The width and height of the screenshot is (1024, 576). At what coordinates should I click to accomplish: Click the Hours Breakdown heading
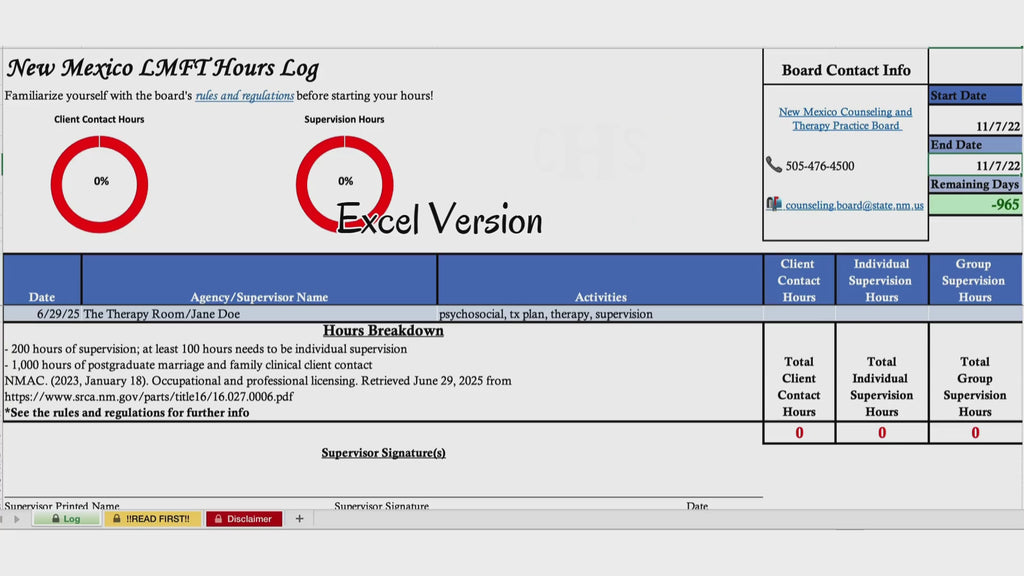click(383, 330)
